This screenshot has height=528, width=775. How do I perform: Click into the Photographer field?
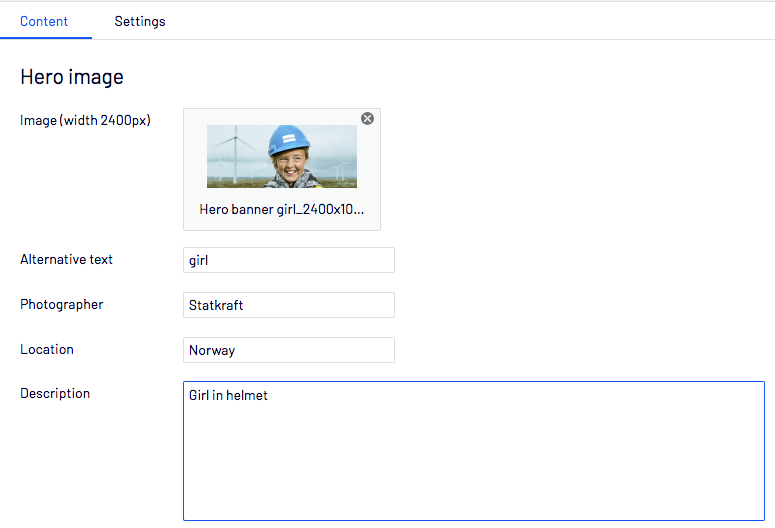coord(289,305)
